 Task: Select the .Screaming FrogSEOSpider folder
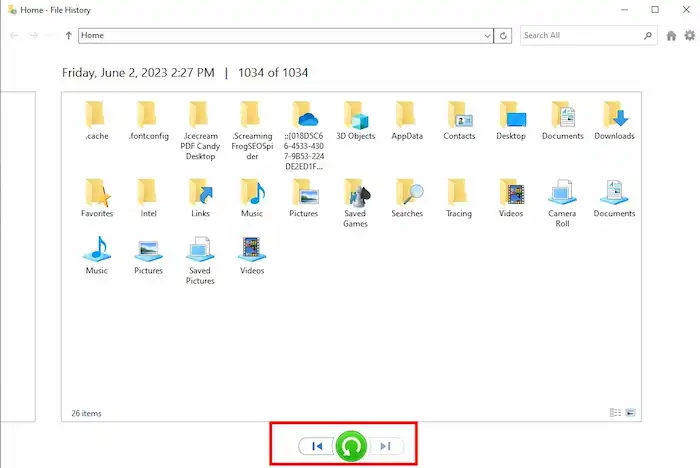(252, 130)
